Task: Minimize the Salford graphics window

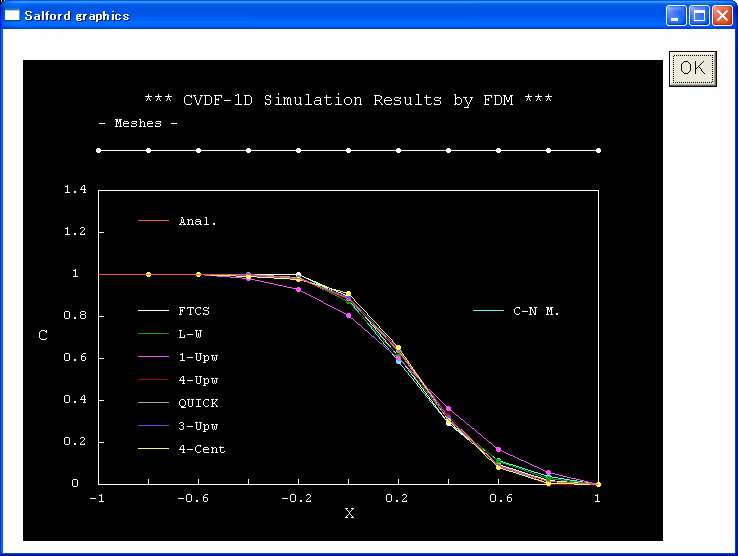Action: click(678, 15)
